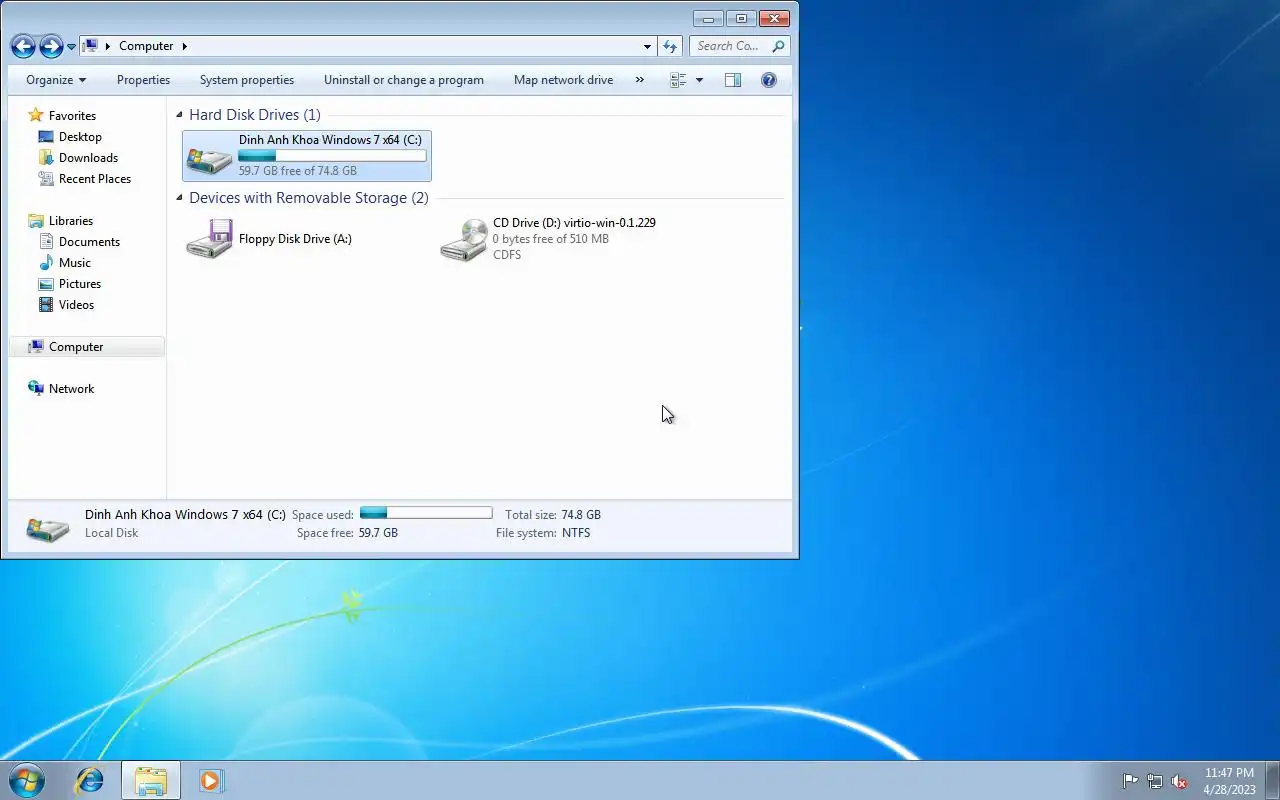Image resolution: width=1280 pixels, height=800 pixels.
Task: Click Total size 74.8 GB value
Action: (x=581, y=515)
